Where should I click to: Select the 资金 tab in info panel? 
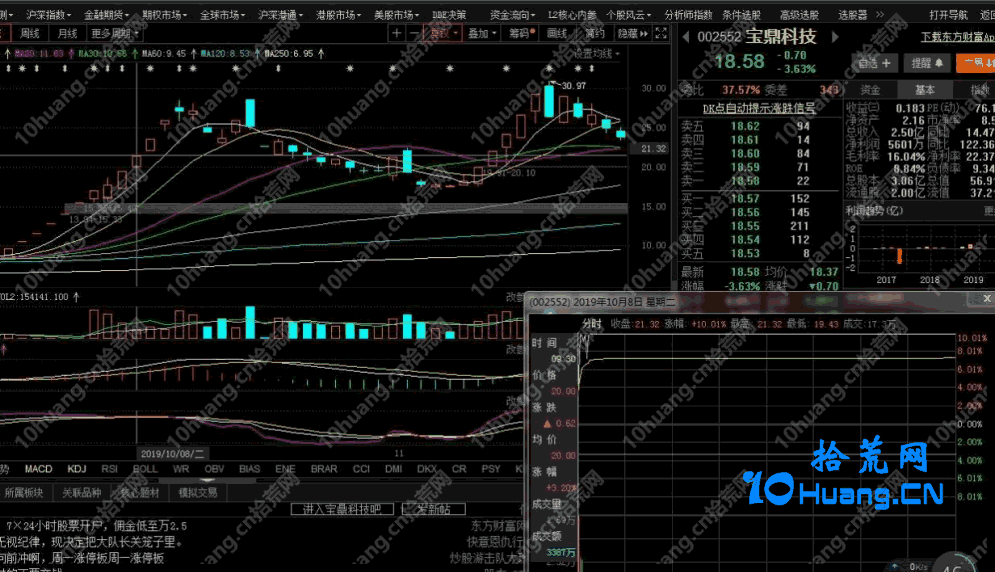click(869, 90)
